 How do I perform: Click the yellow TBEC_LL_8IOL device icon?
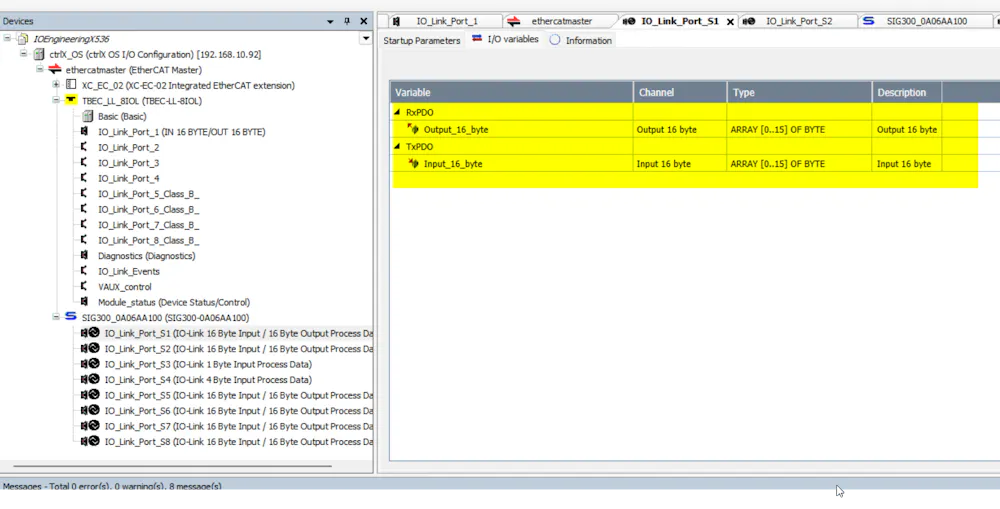71,100
